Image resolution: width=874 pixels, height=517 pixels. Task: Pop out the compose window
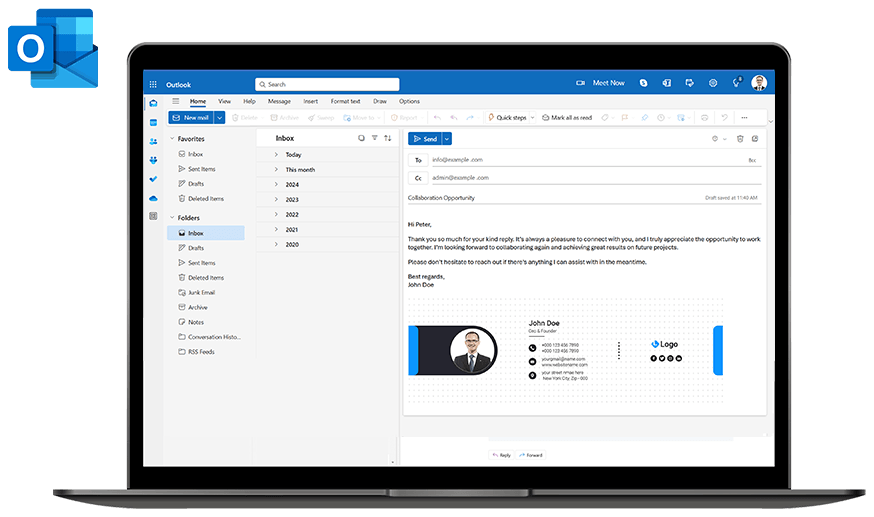point(755,139)
